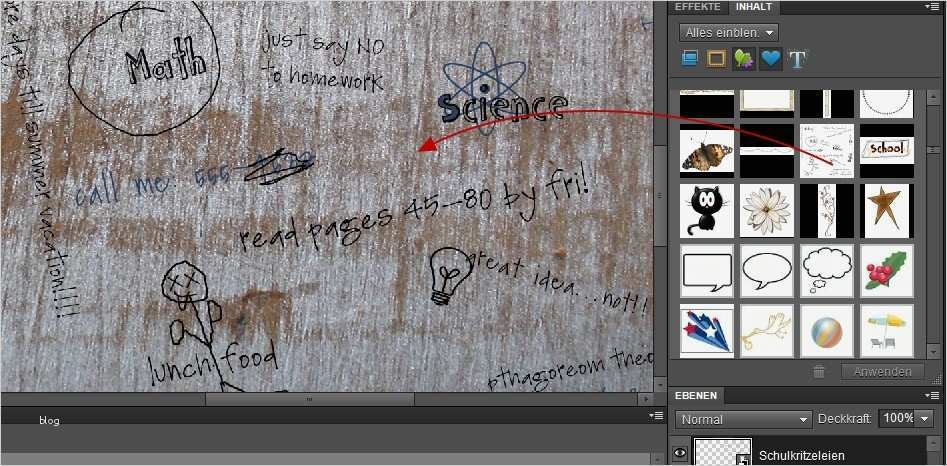Select the school doodles thumbnail
Screen dimensions: 947x466
[827, 151]
